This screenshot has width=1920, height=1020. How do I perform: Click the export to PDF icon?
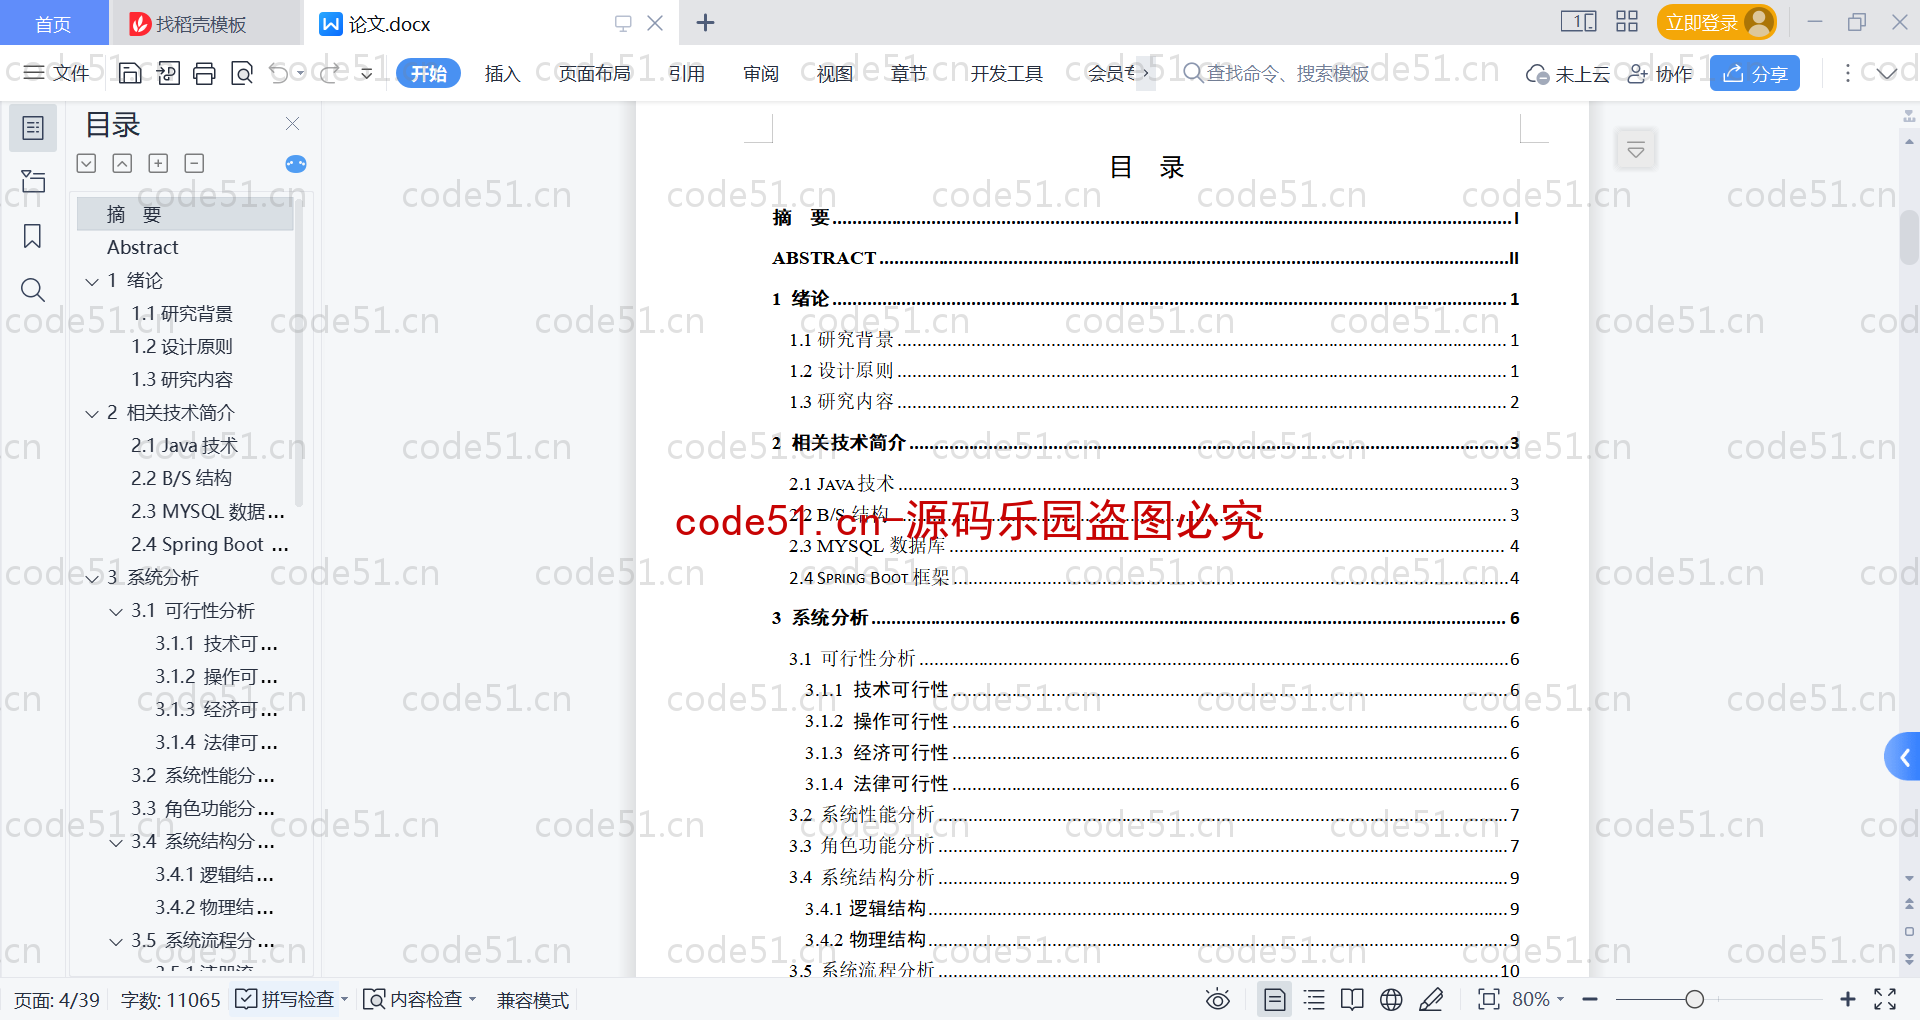click(168, 73)
